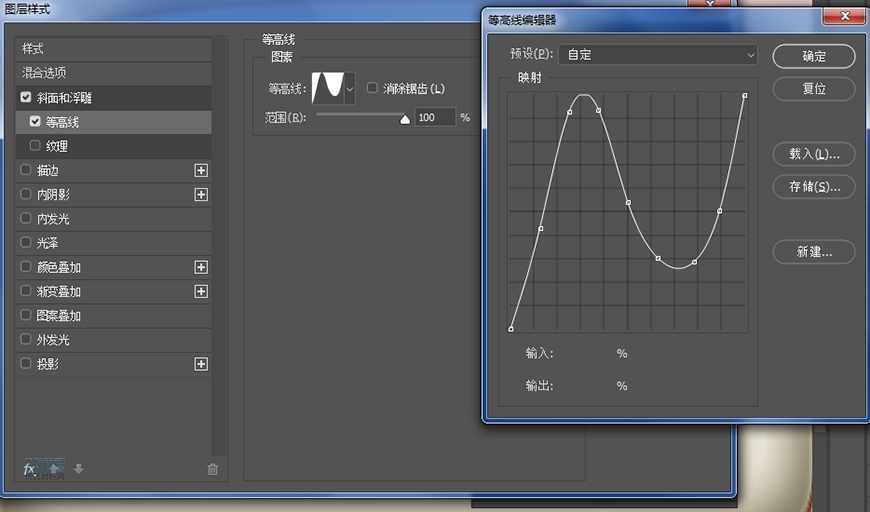Click the plus icon beside 内阴影

pyautogui.click(x=201, y=195)
